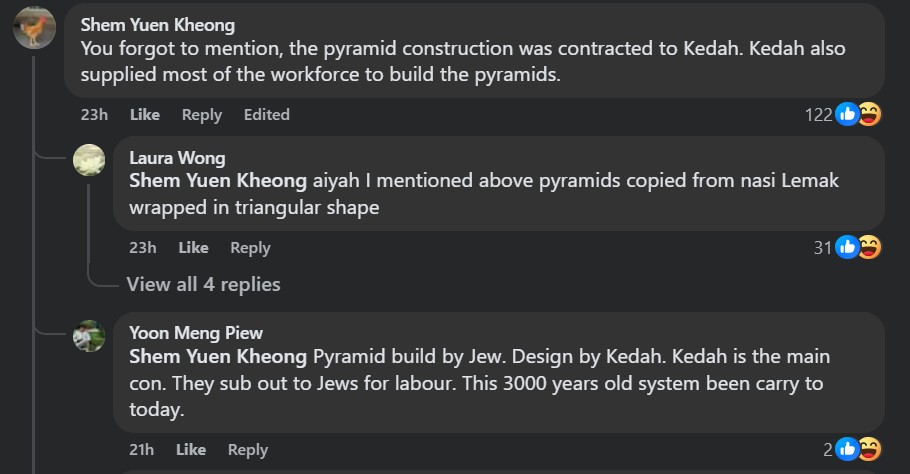910x474 pixels.
Task: Open Shem Yuen Kheong's rooster profile picture
Action: (34, 27)
